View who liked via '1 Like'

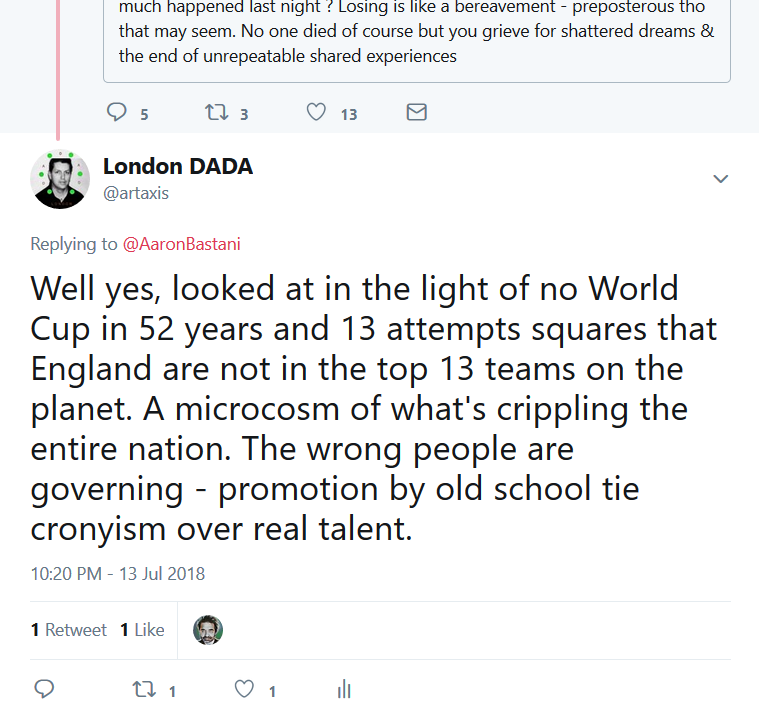[x=142, y=630]
